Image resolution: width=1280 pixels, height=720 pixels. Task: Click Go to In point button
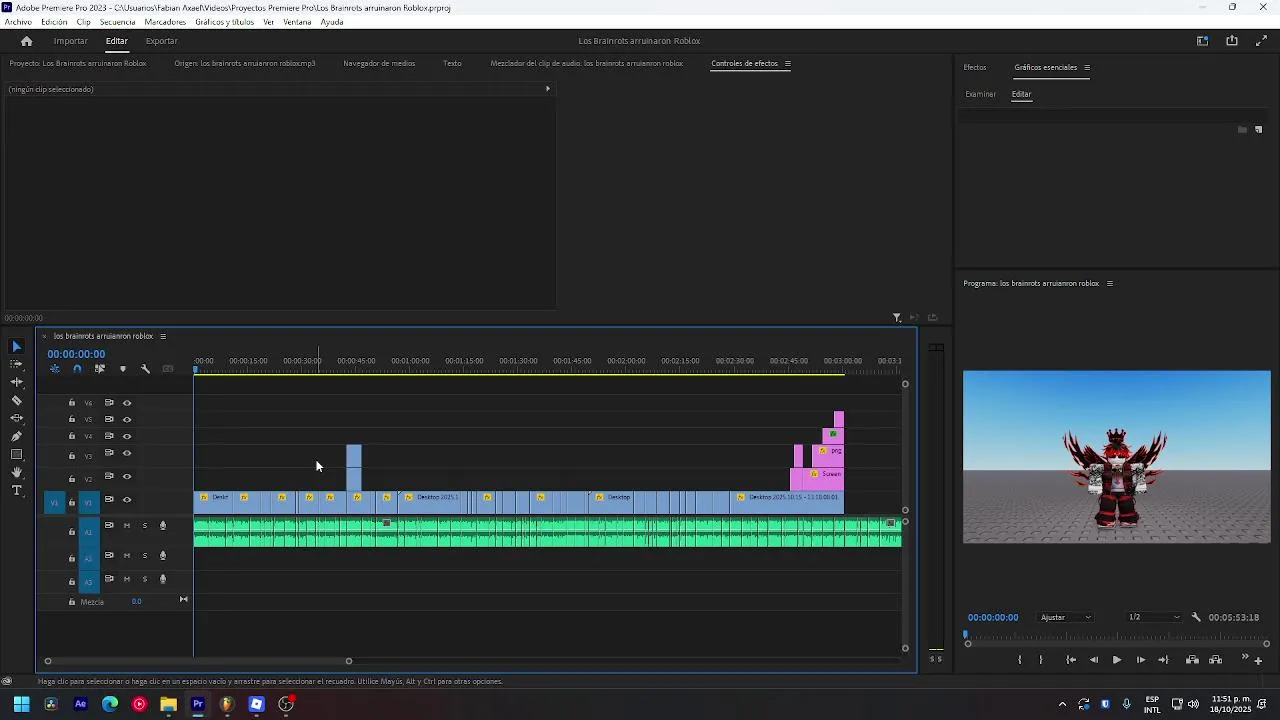(x=1071, y=660)
